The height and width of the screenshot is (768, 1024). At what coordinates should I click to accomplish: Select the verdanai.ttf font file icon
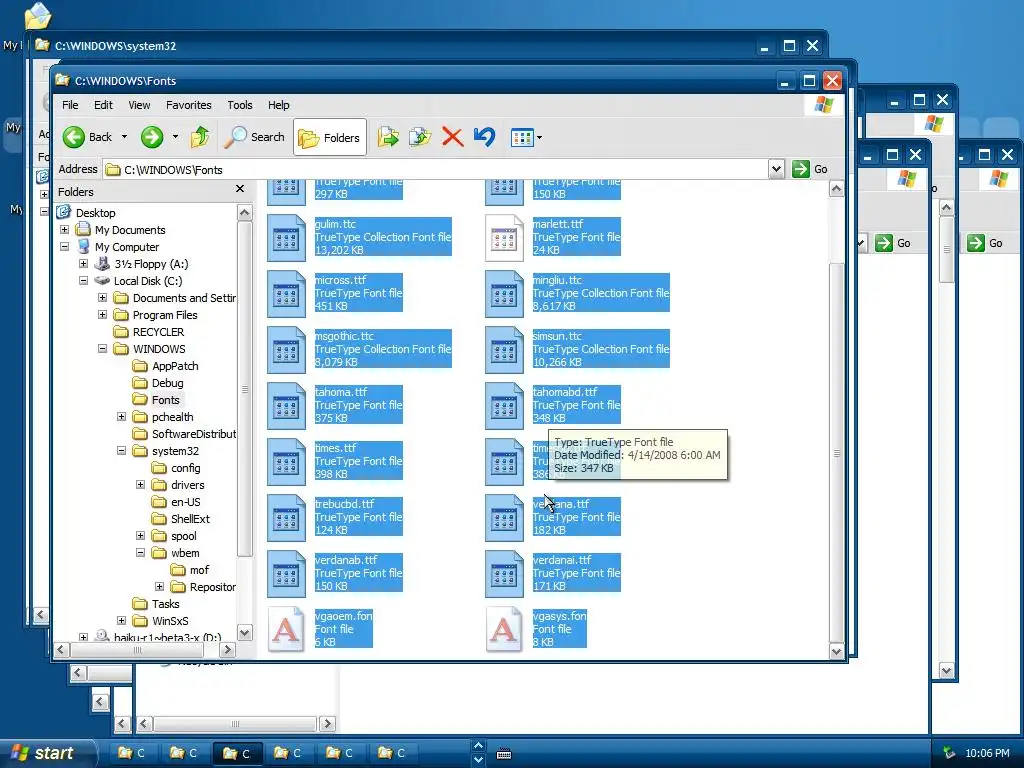[504, 575]
